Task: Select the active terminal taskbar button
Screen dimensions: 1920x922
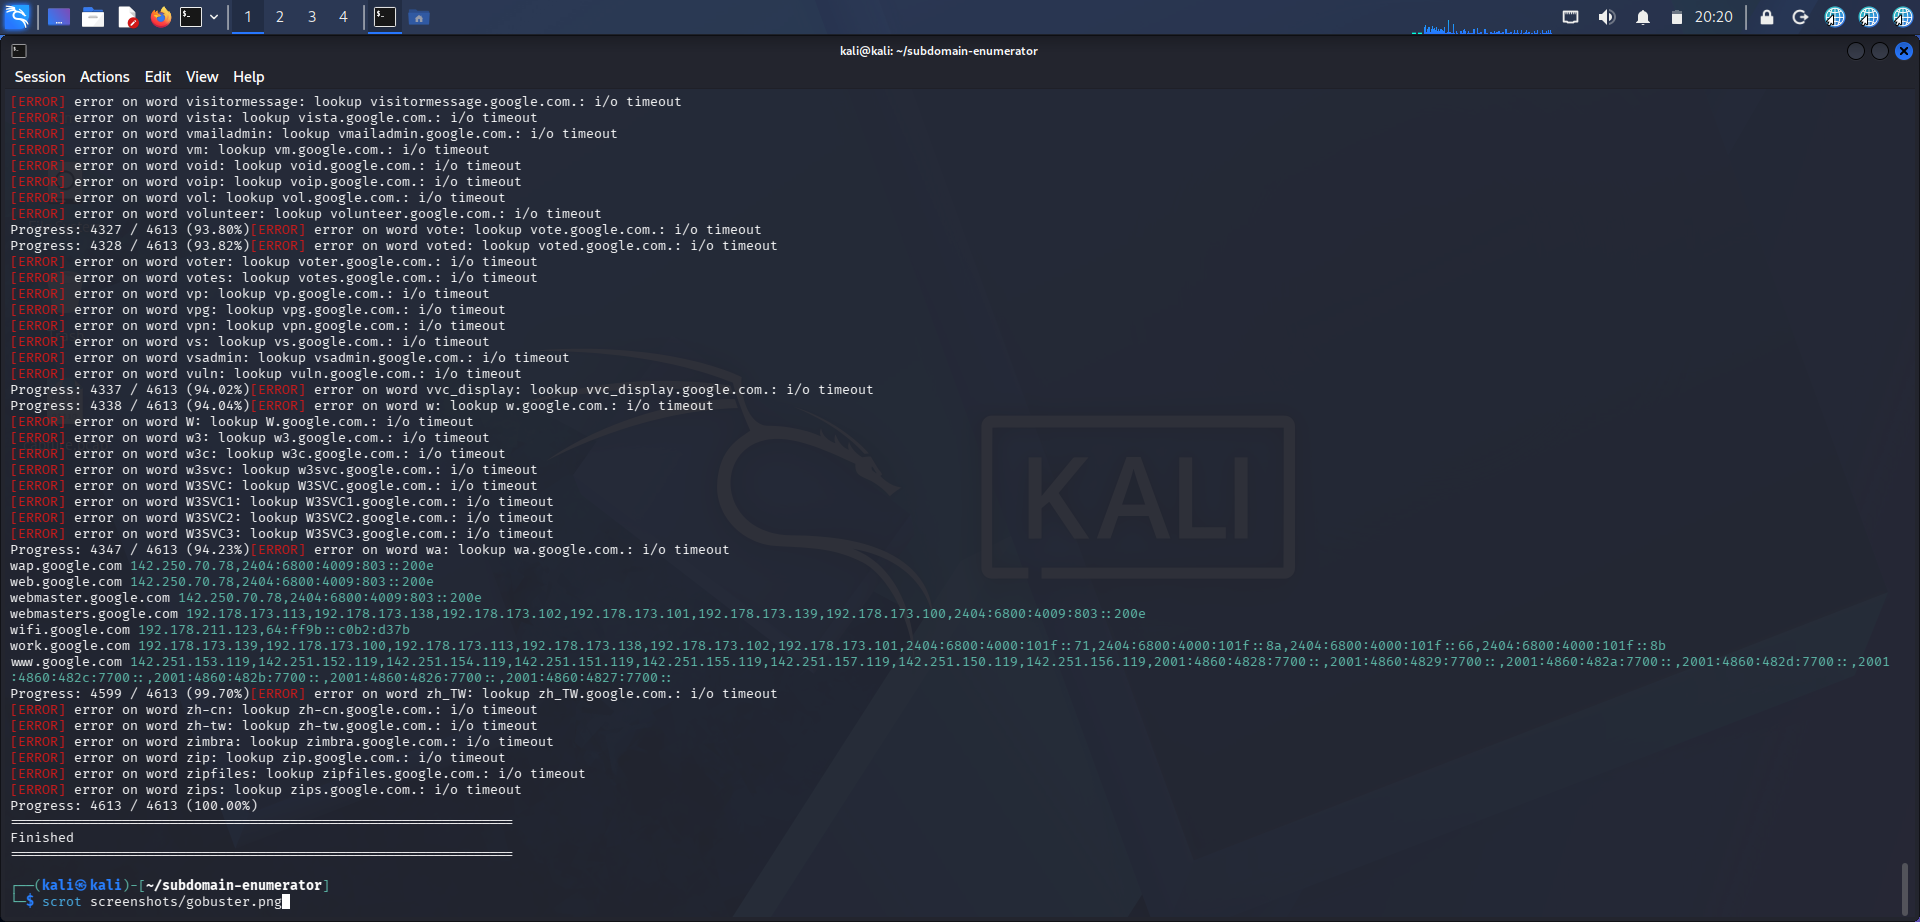Action: [385, 17]
